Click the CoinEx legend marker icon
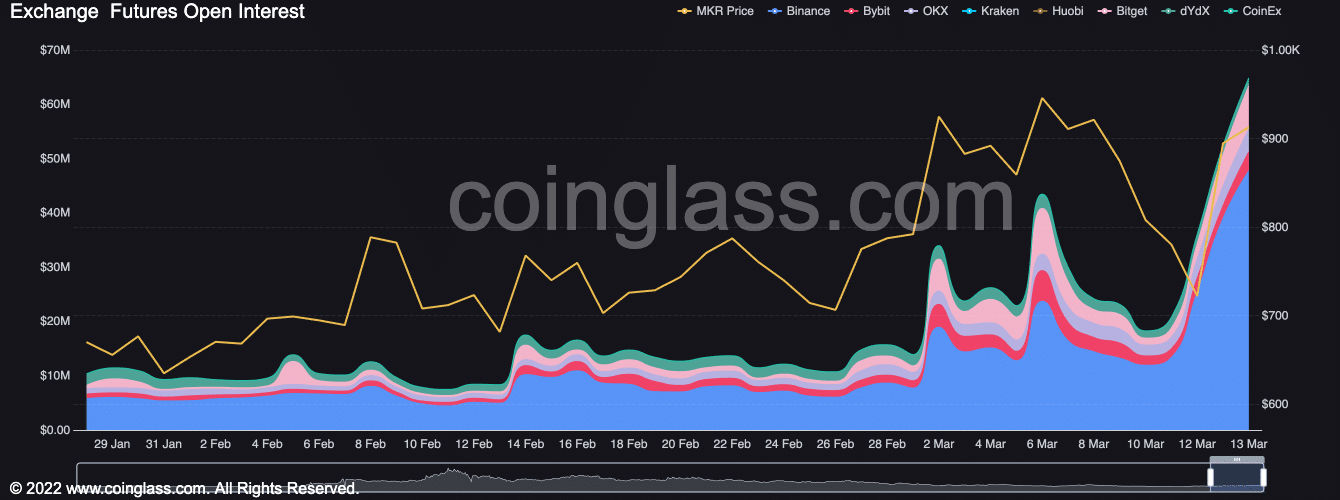The height and width of the screenshot is (500, 1340). point(1231,11)
